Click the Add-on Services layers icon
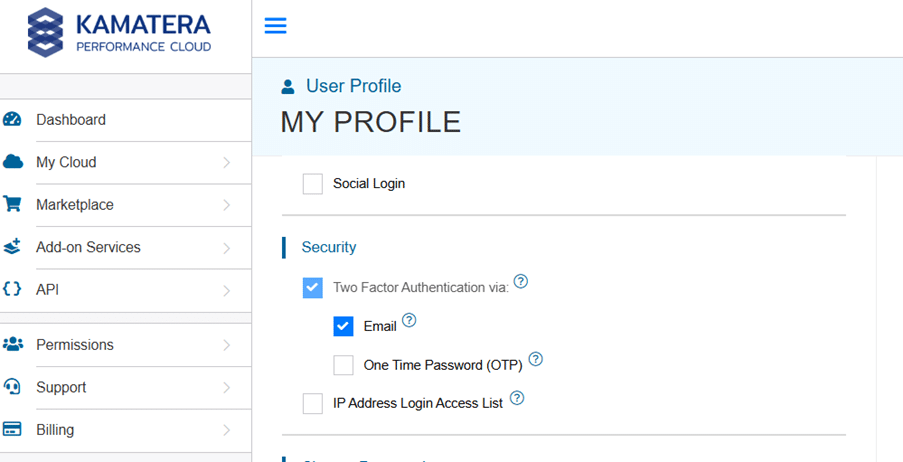This screenshot has width=903, height=462. point(13,247)
